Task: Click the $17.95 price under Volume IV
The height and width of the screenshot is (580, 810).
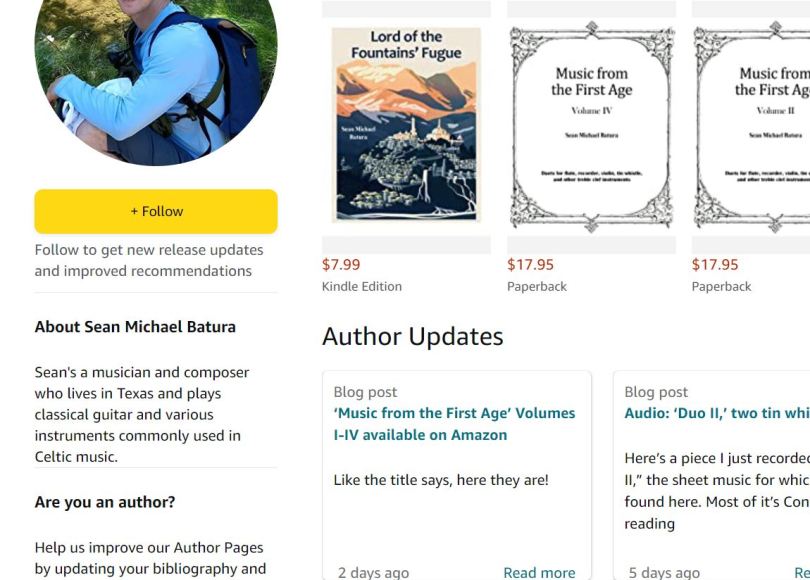Action: (530, 265)
